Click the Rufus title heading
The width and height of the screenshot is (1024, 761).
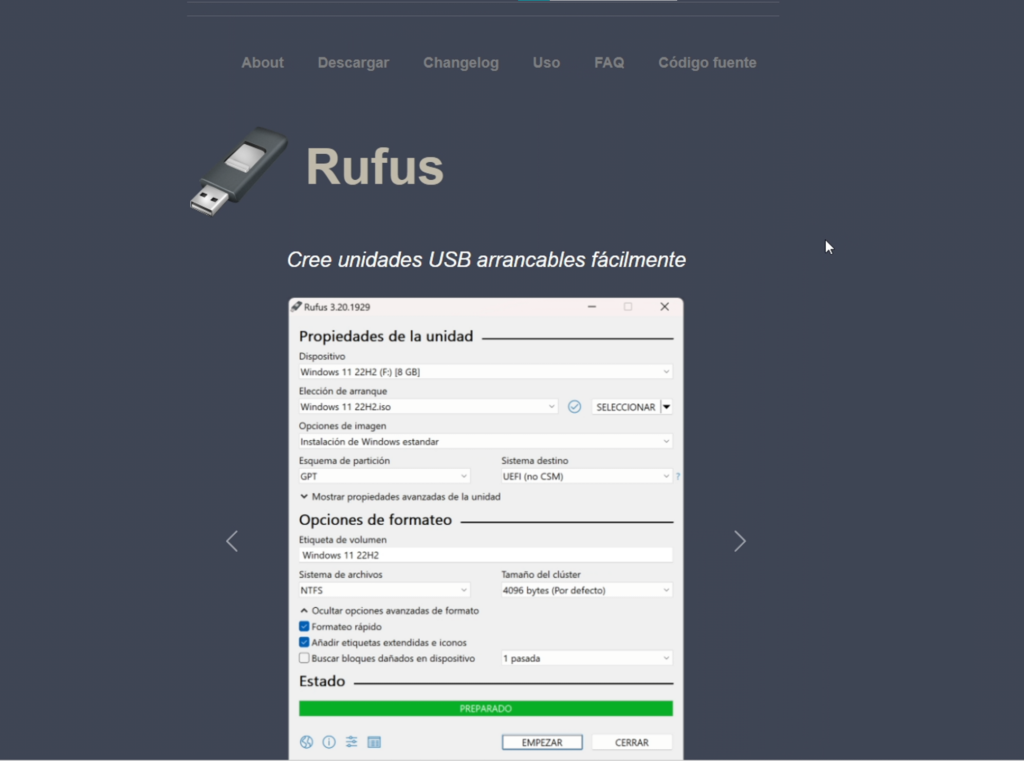(x=375, y=167)
